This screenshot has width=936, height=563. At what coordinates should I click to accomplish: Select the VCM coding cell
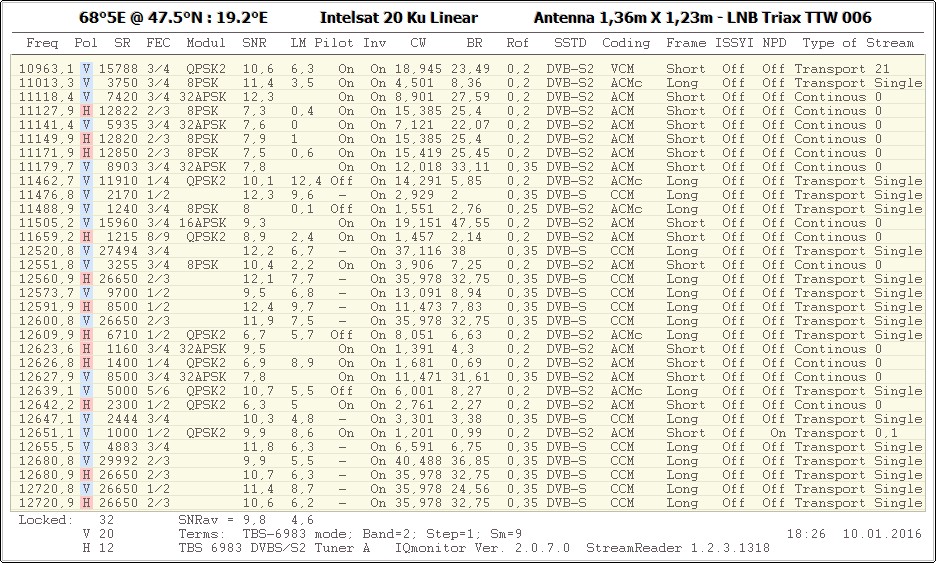tap(622, 69)
